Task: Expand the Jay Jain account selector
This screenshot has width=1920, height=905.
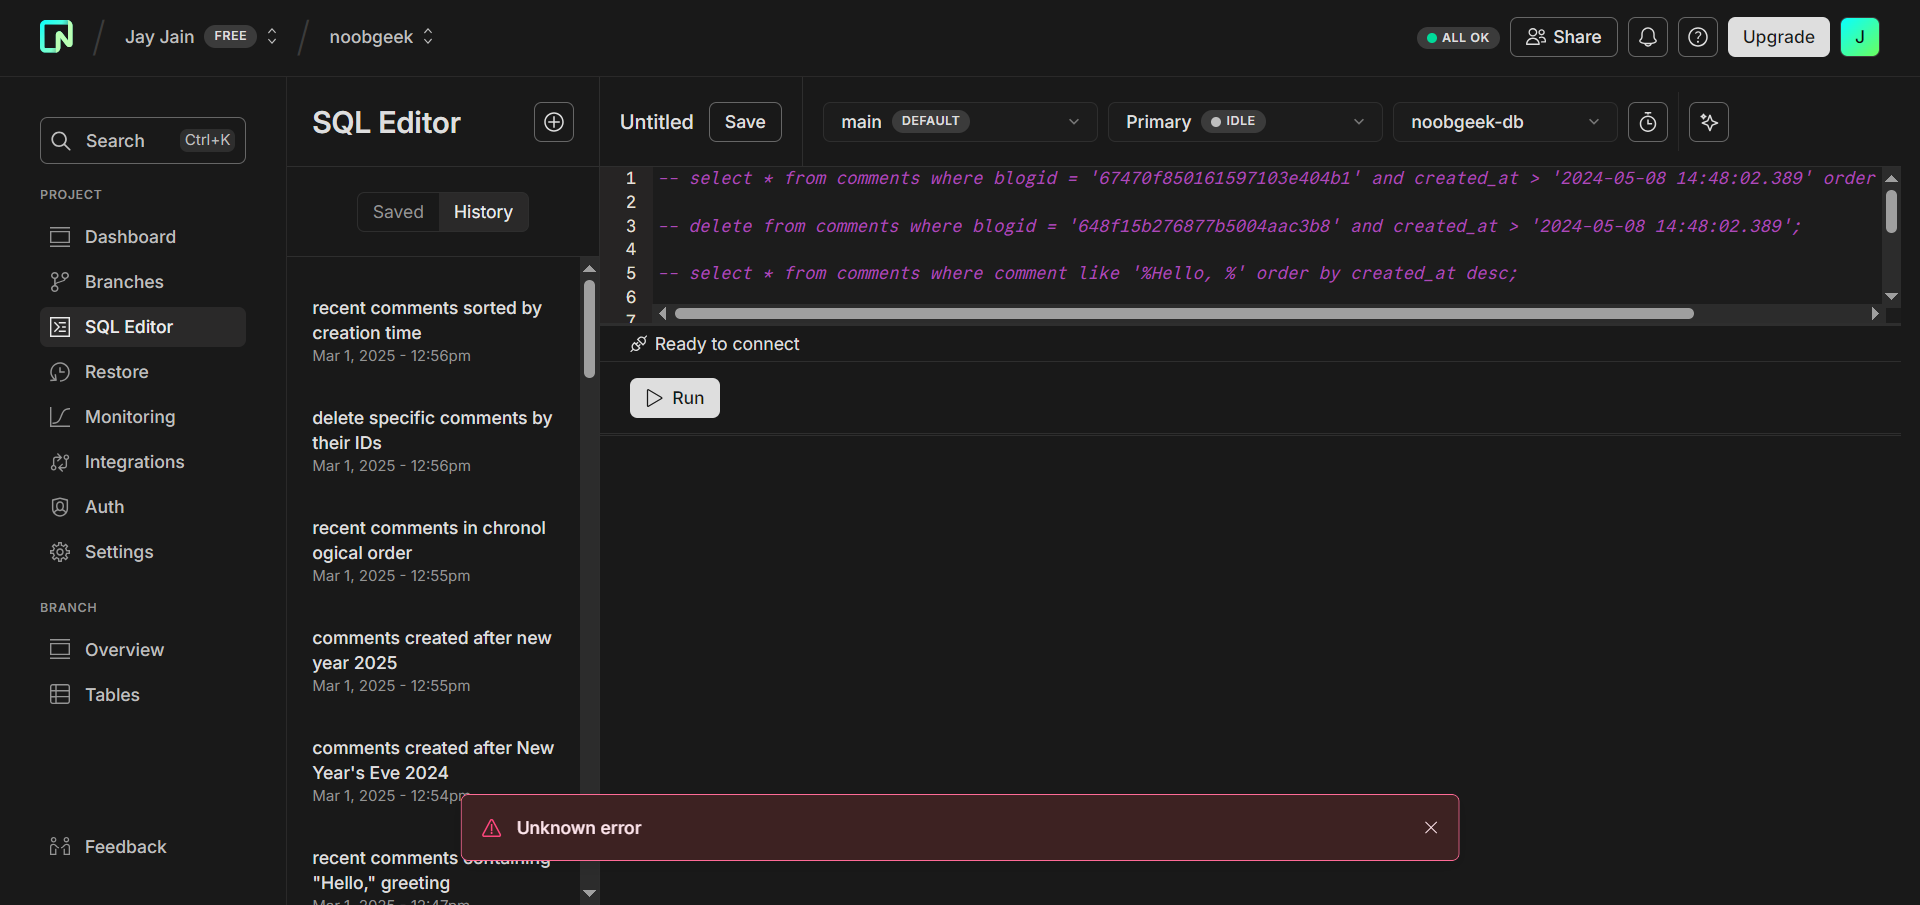Action: 271,36
